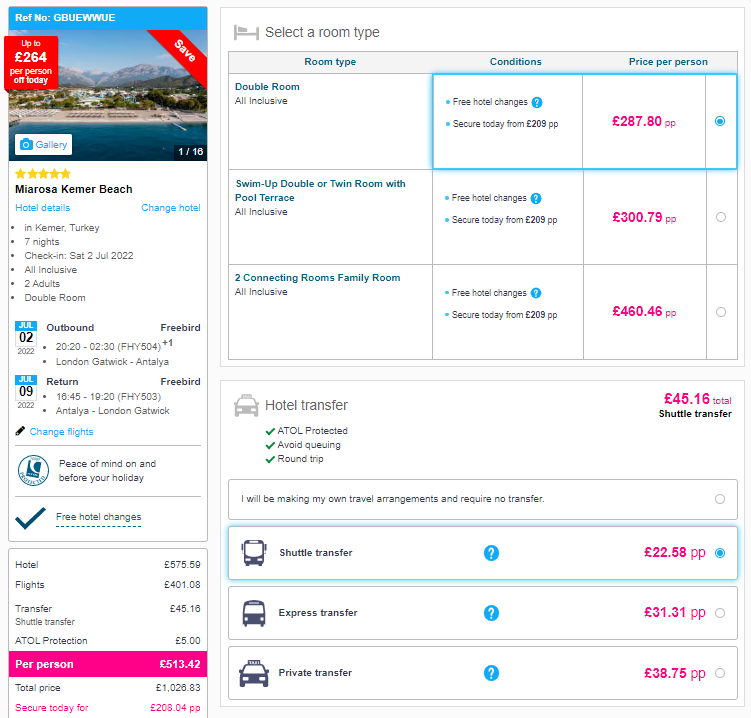Select Express transfer radio button
Image resolution: width=751 pixels, height=718 pixels.
719,613
